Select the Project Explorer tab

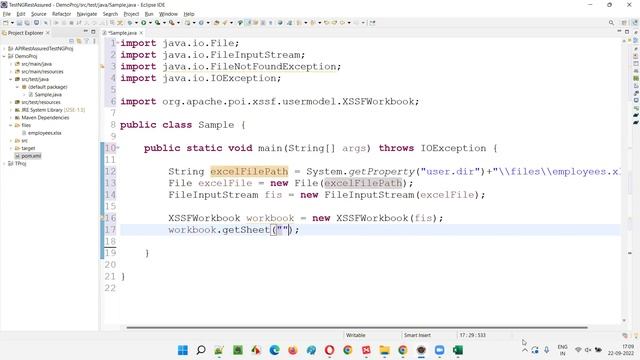[x=25, y=33]
